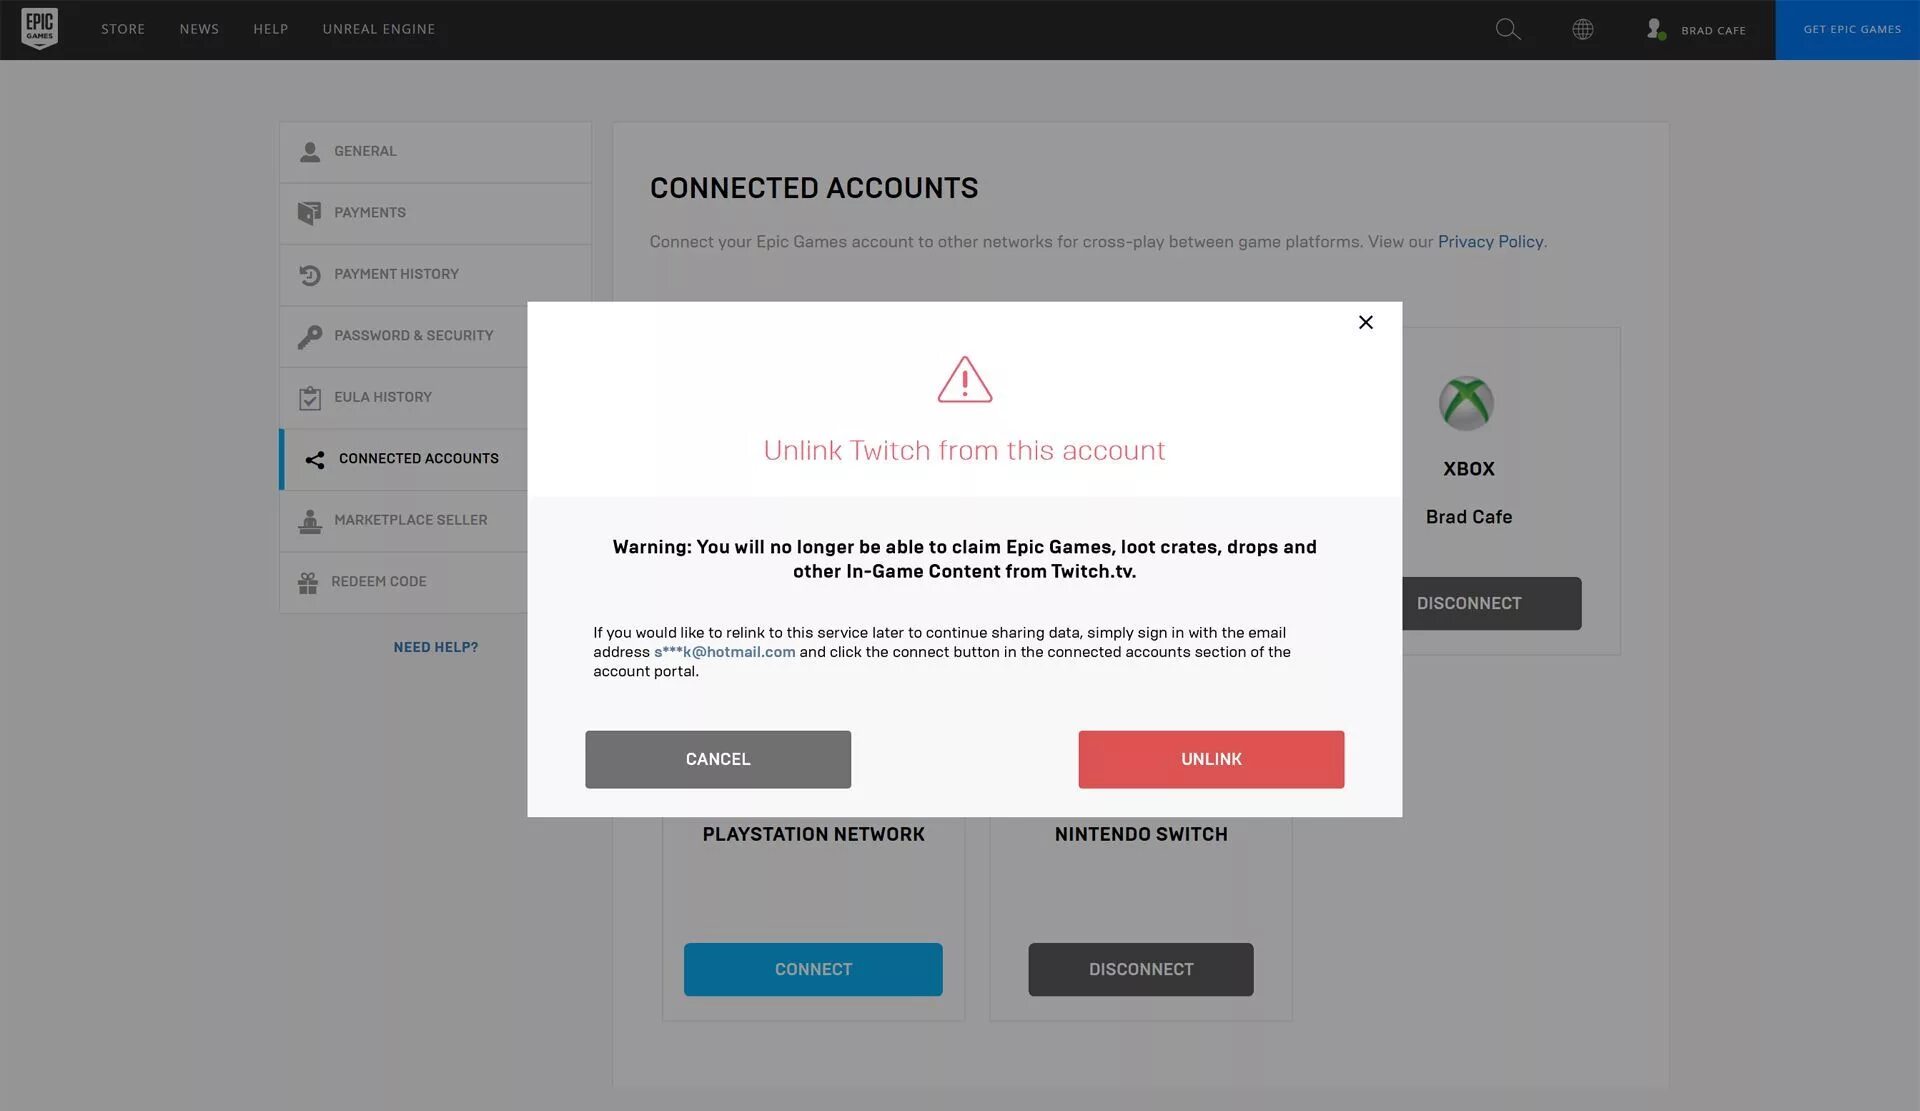Click the Connected Accounts page heading
Viewport: 1920px width, 1111px height.
tap(814, 188)
